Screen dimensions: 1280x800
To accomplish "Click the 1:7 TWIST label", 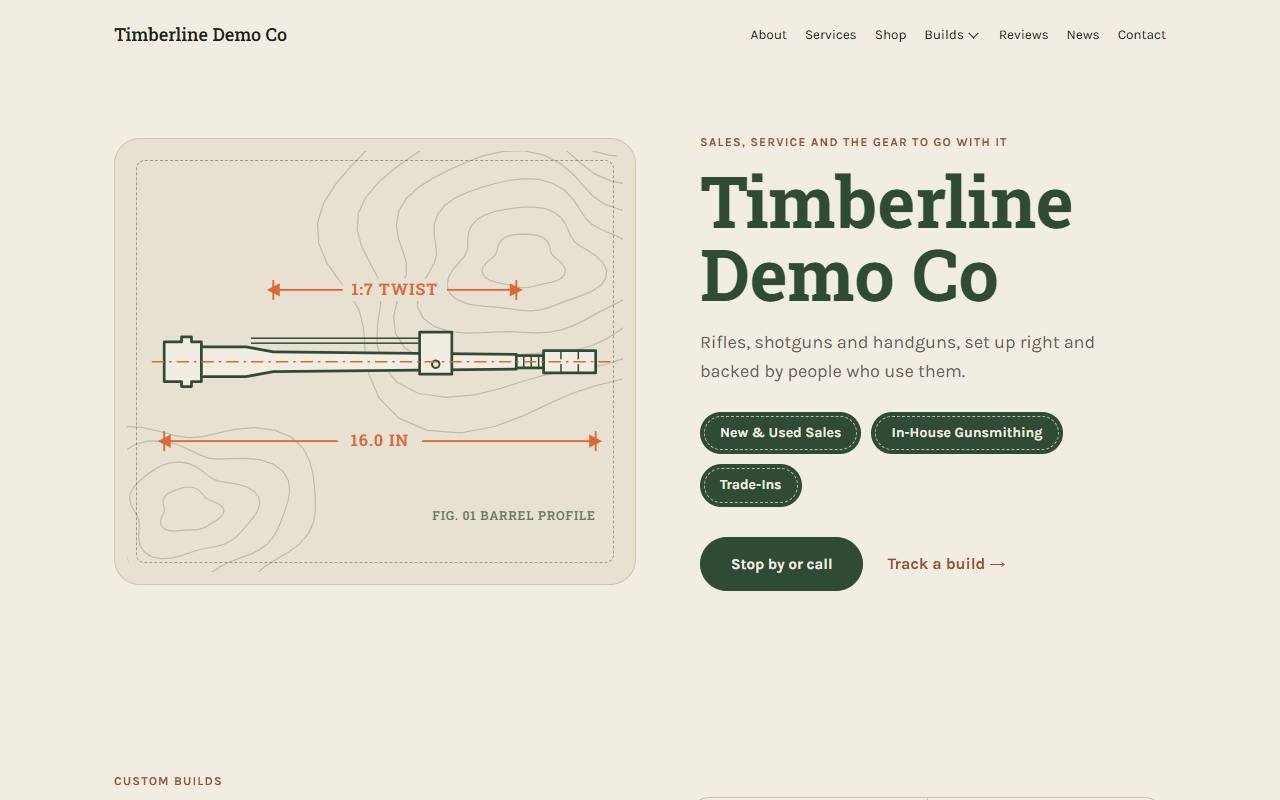I will pos(394,290).
